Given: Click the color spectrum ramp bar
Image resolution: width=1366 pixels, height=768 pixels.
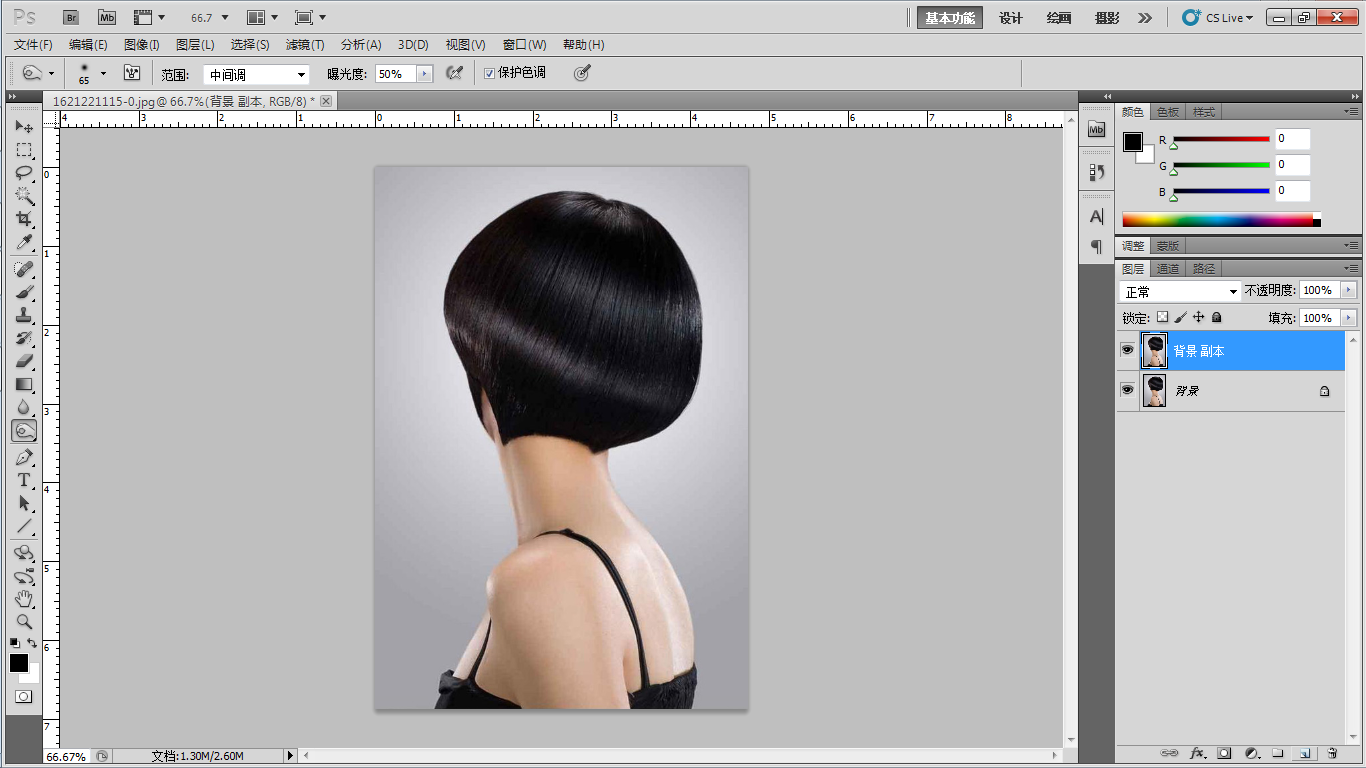Looking at the screenshot, I should pos(1217,220).
